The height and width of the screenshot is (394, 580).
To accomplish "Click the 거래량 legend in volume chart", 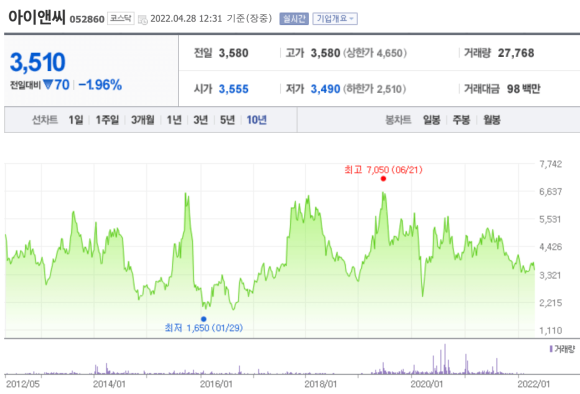I will click(x=562, y=349).
